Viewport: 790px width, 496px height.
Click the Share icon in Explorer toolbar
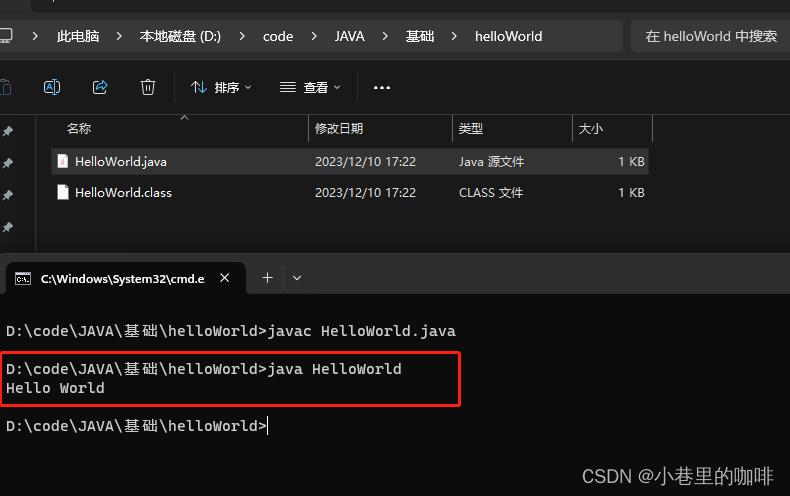[100, 87]
